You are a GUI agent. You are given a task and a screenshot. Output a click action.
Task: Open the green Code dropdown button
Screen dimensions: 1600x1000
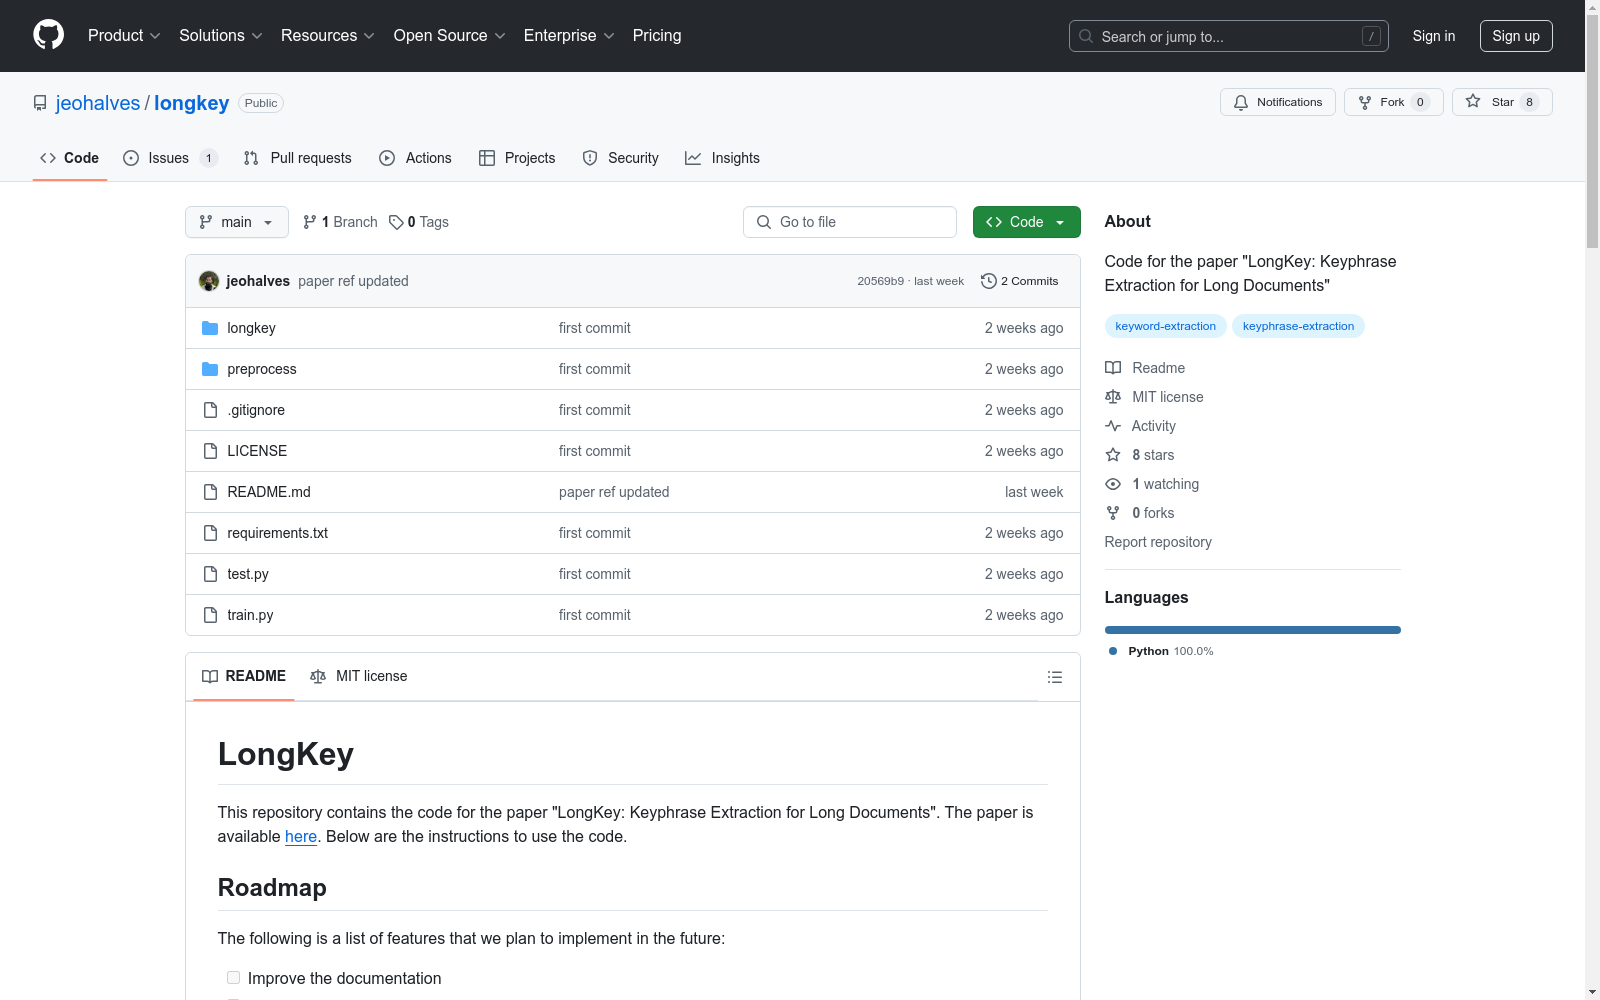pos(1026,222)
